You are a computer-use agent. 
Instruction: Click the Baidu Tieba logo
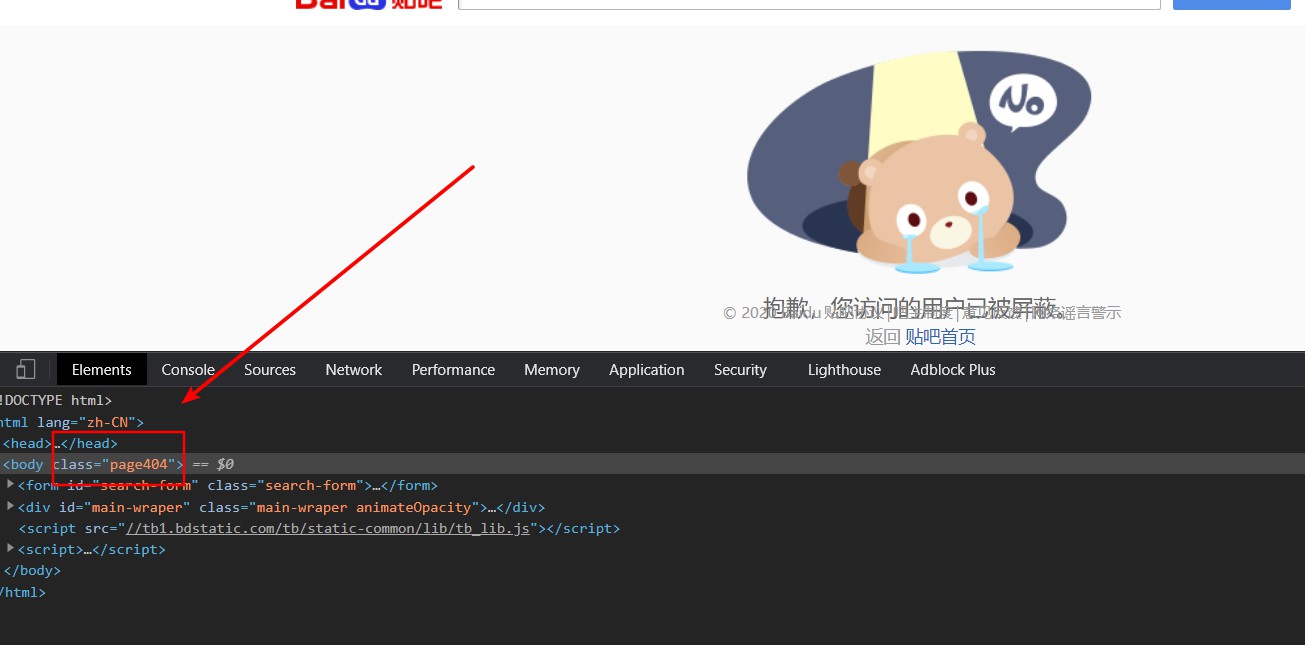[x=368, y=4]
